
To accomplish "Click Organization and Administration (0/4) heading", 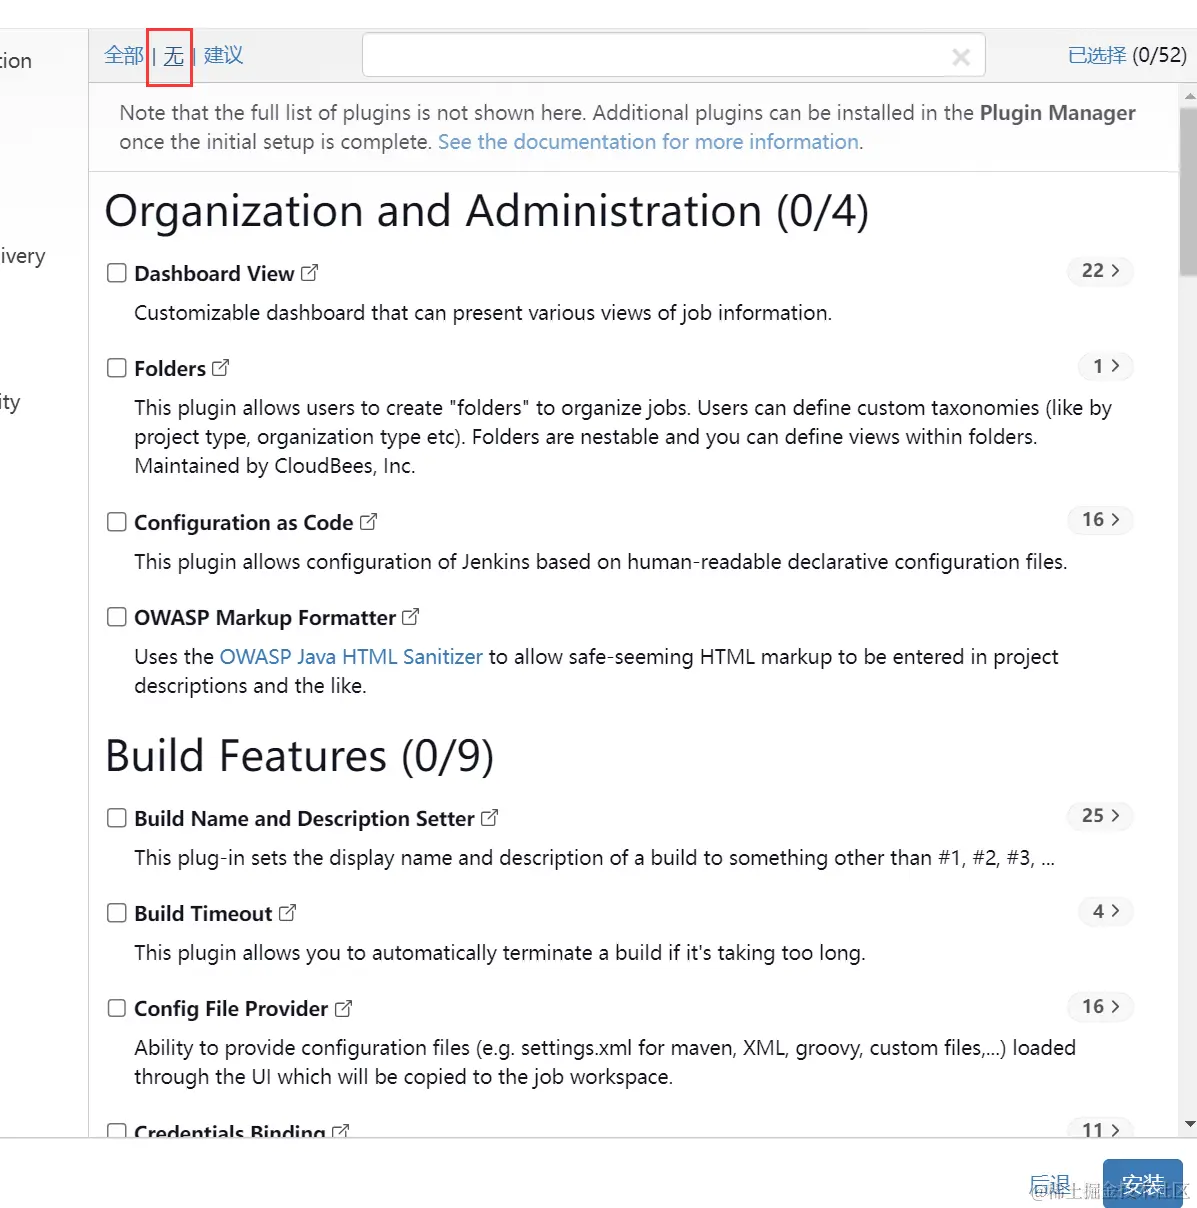I will click(487, 211).
